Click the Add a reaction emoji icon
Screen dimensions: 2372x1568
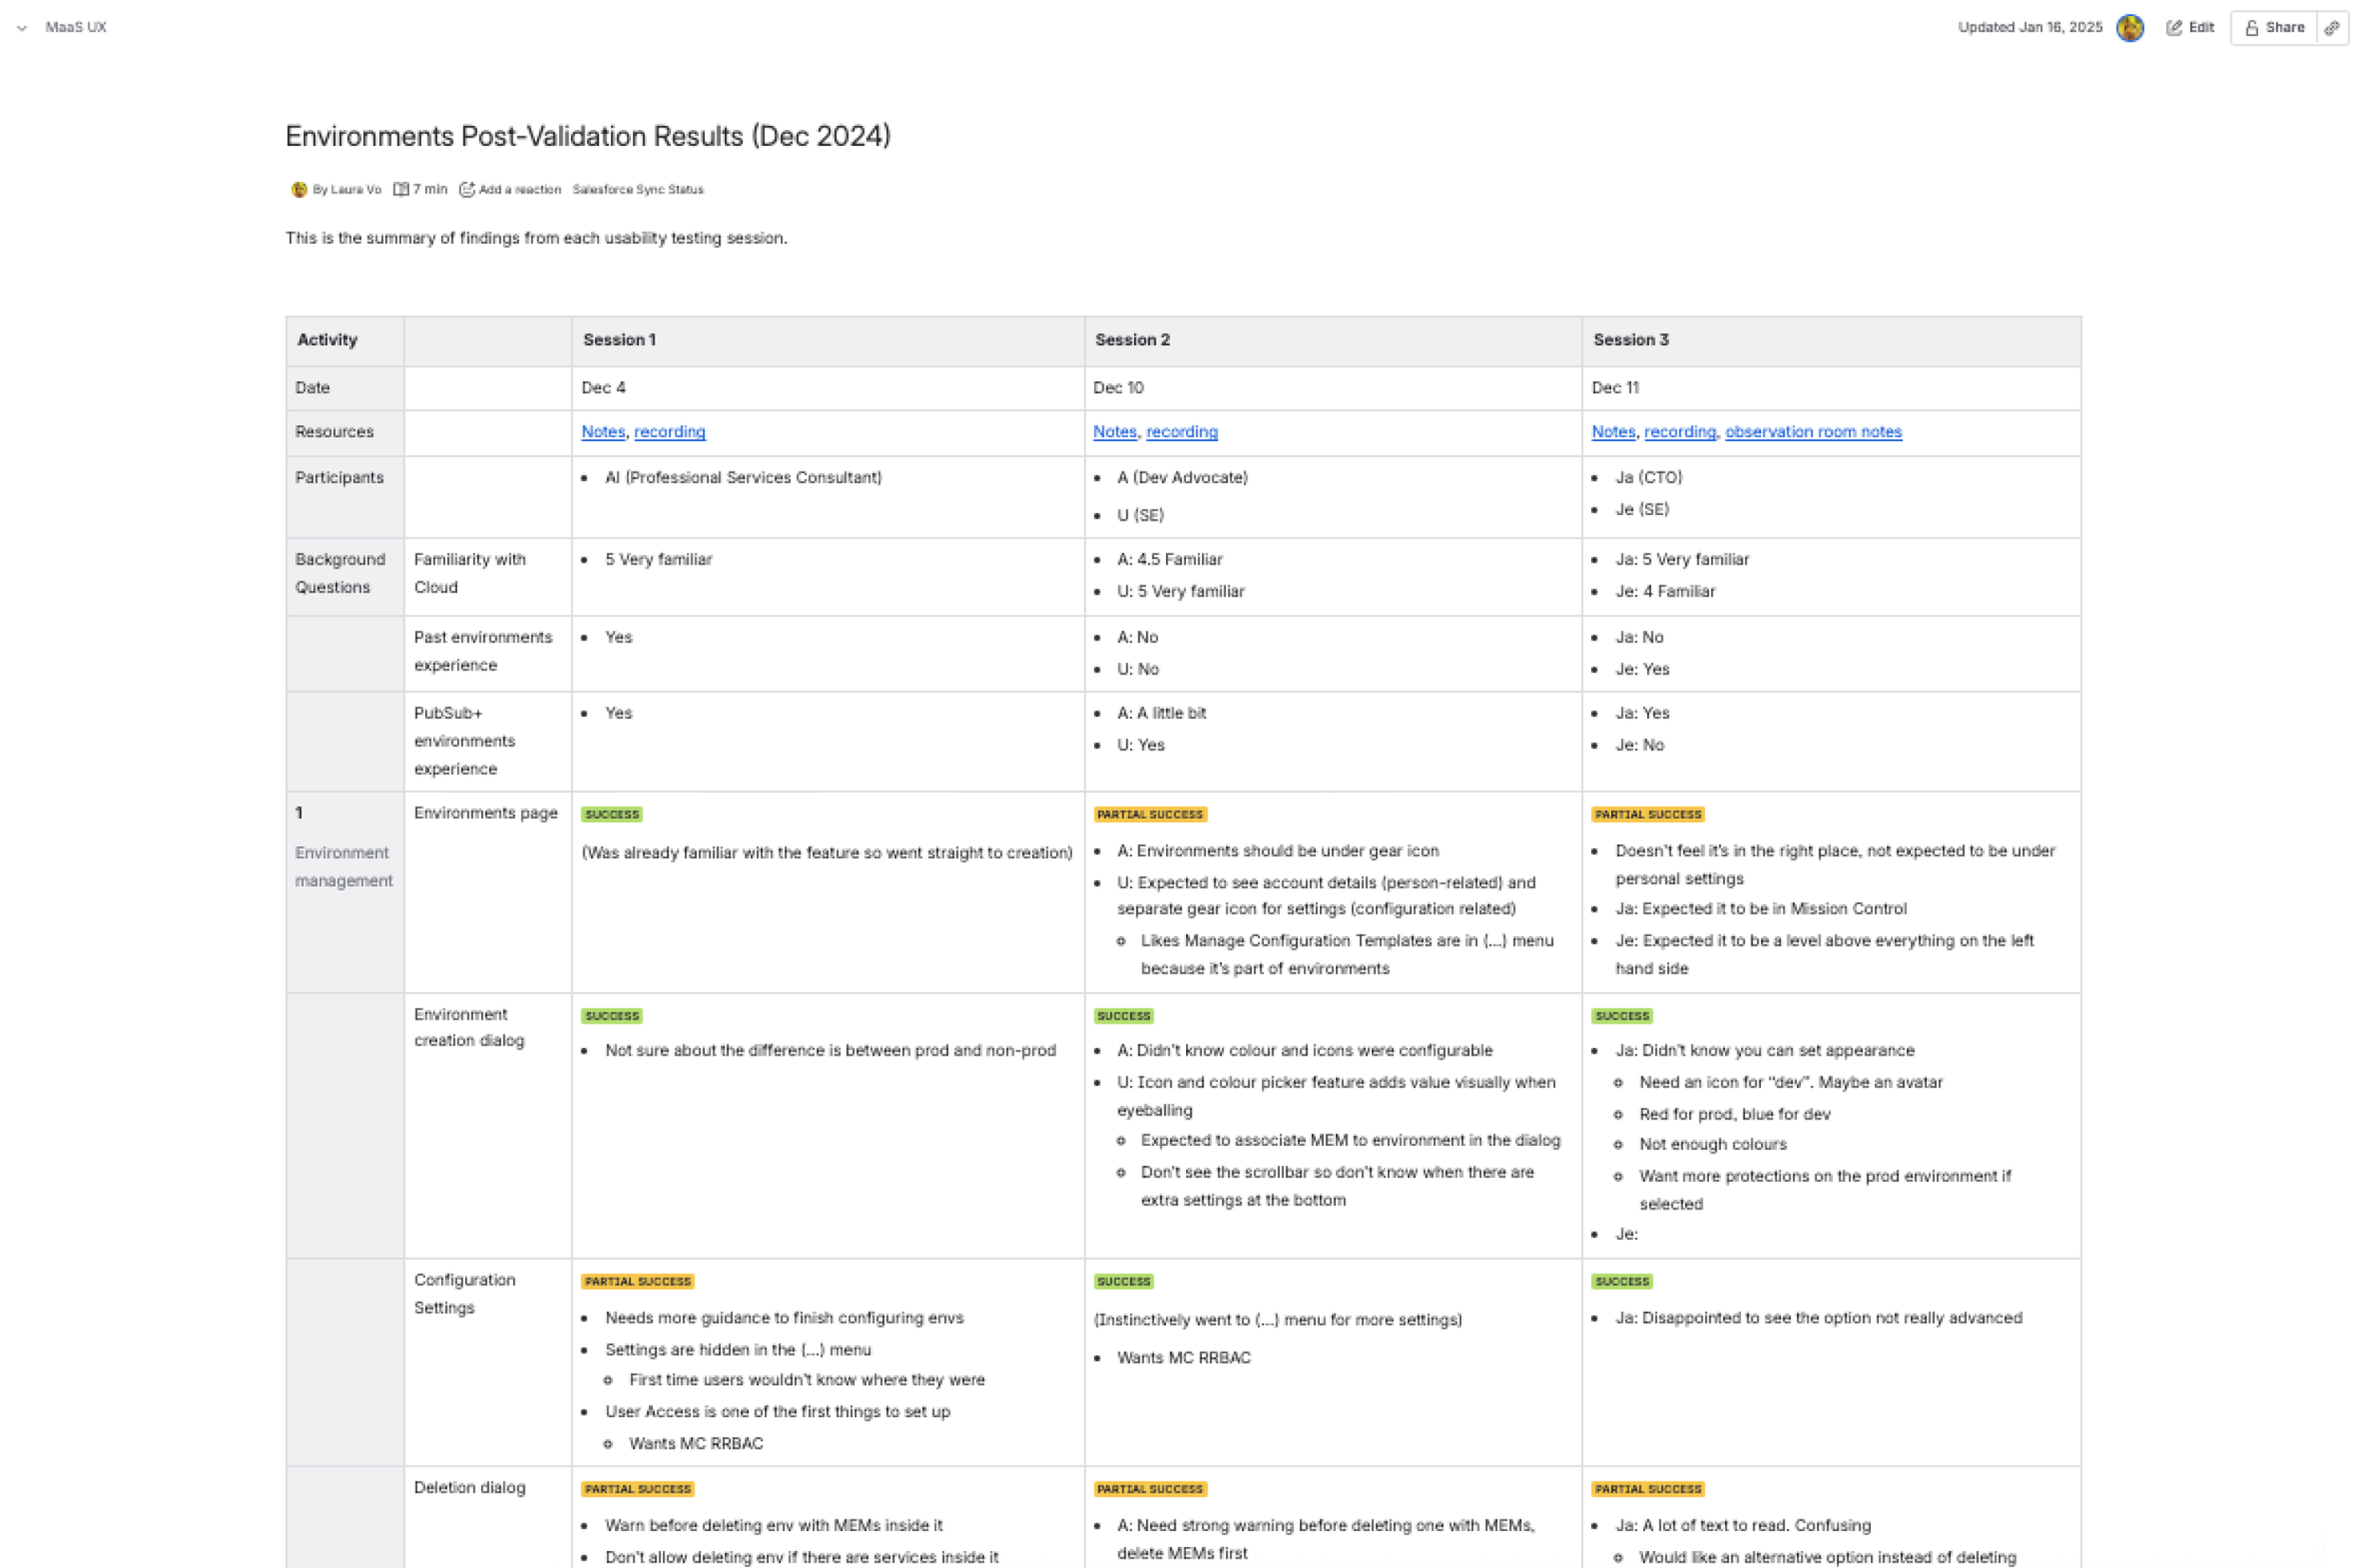(466, 190)
